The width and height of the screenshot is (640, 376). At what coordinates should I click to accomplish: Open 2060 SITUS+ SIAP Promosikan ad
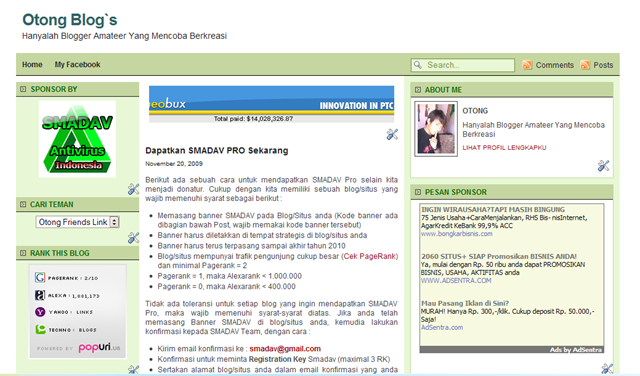point(499,256)
